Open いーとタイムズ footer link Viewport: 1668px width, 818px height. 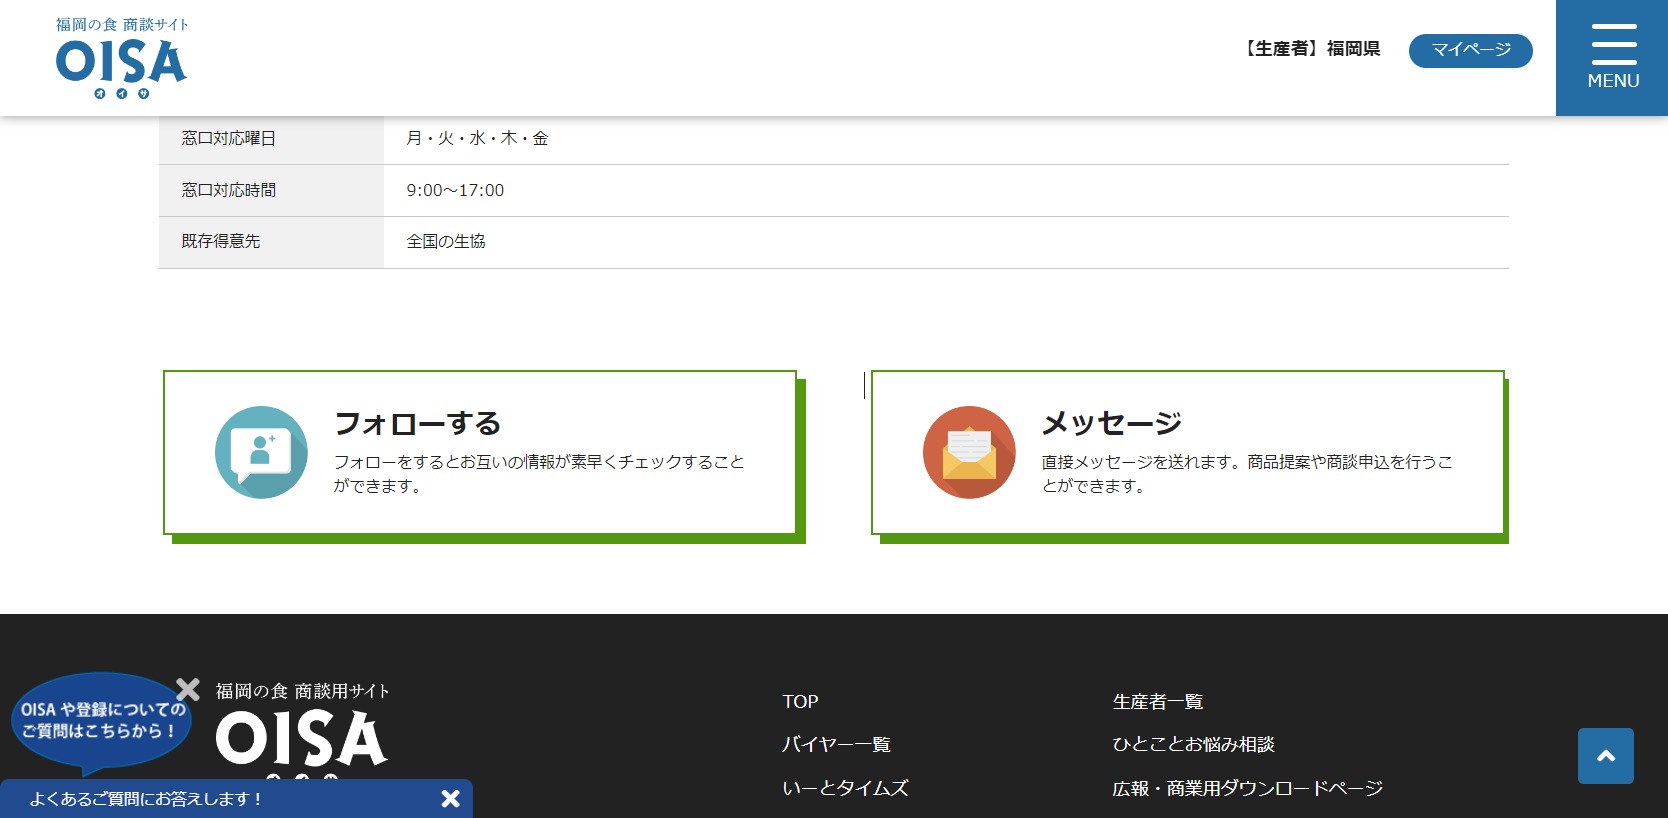point(845,788)
